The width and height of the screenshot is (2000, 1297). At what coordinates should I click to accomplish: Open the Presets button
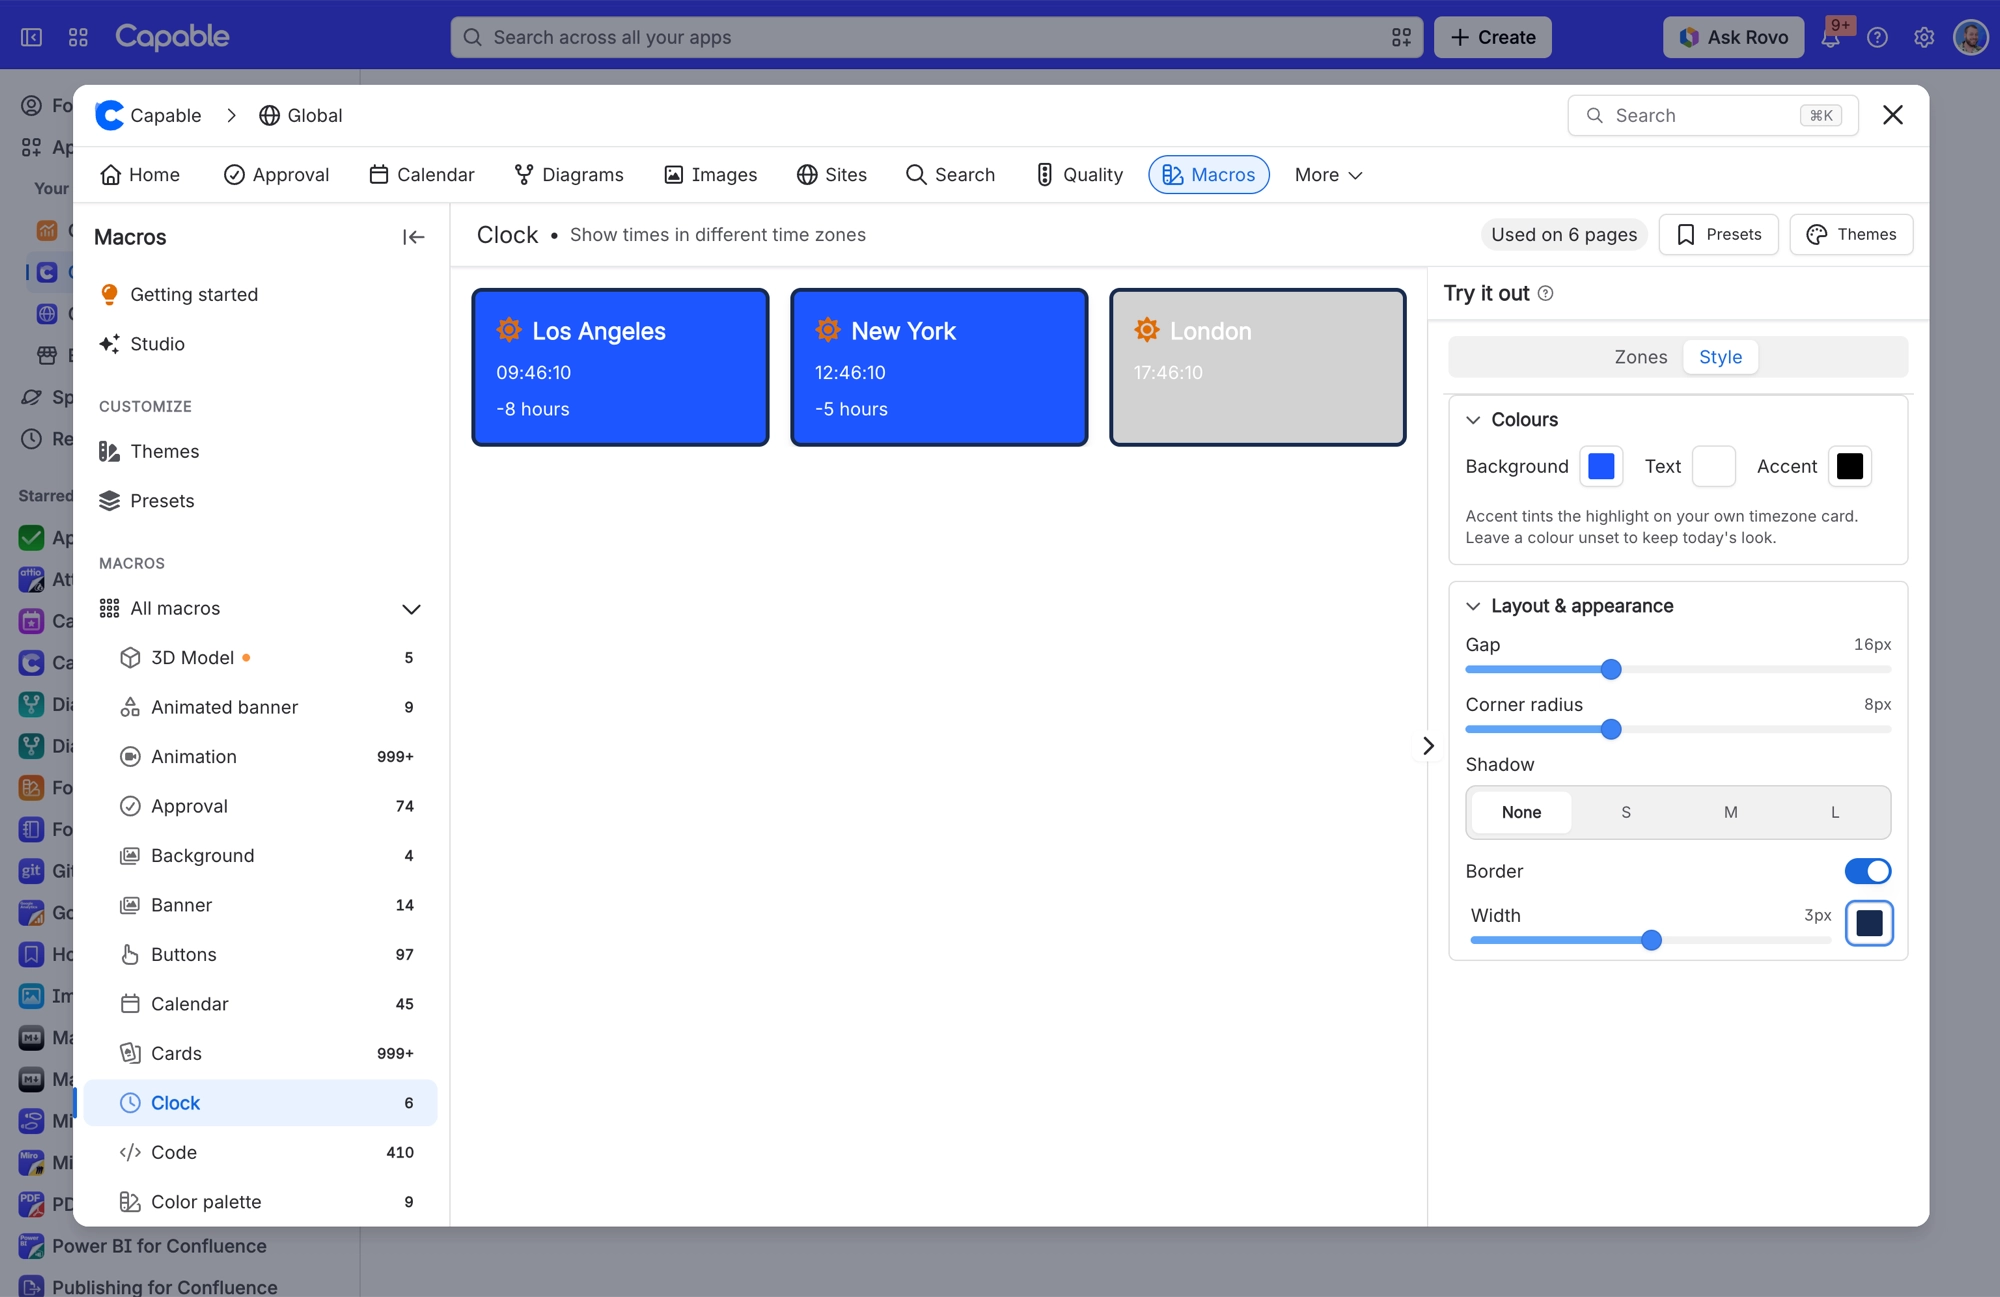1718,234
